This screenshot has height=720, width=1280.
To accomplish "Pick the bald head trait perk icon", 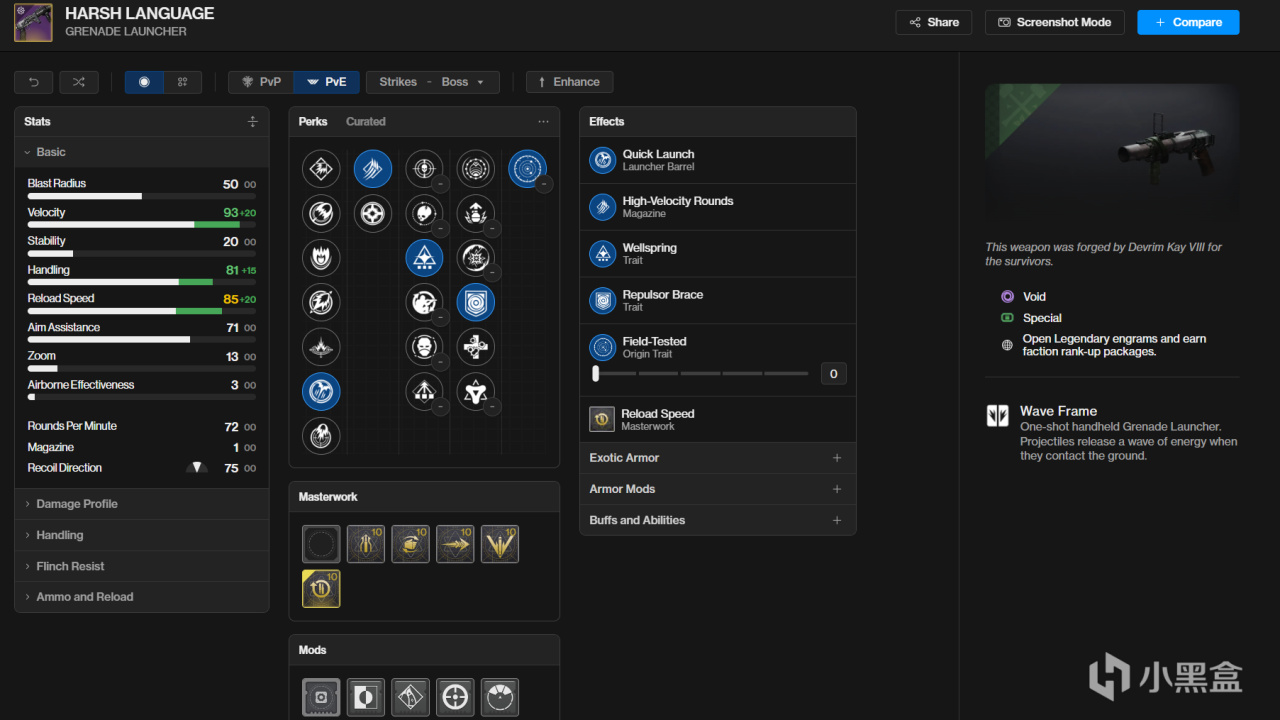I will (x=424, y=347).
